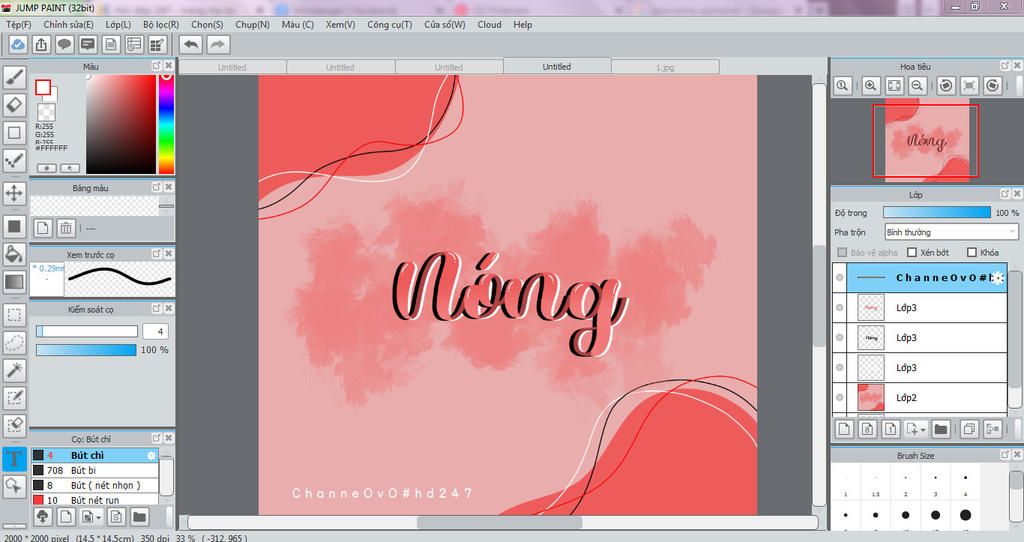Zoom out using navigator minus magnifier
The width and height of the screenshot is (1024, 542).
pos(918,86)
